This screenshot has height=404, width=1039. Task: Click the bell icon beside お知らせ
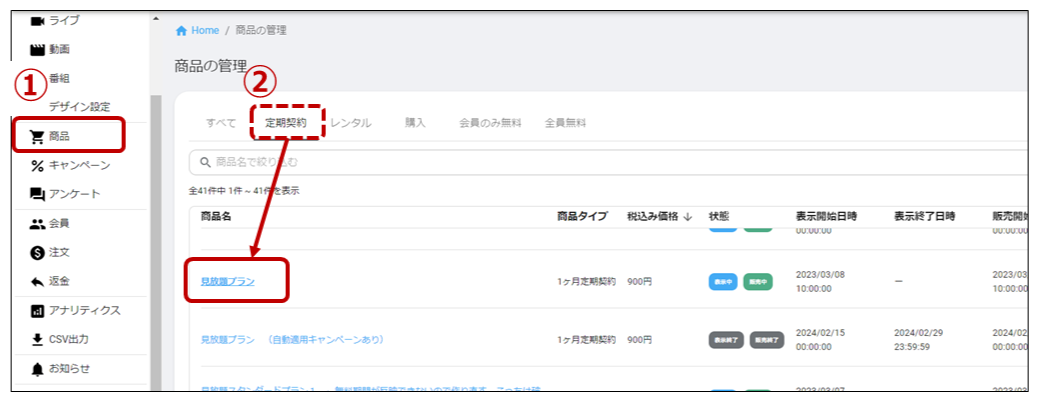37,368
